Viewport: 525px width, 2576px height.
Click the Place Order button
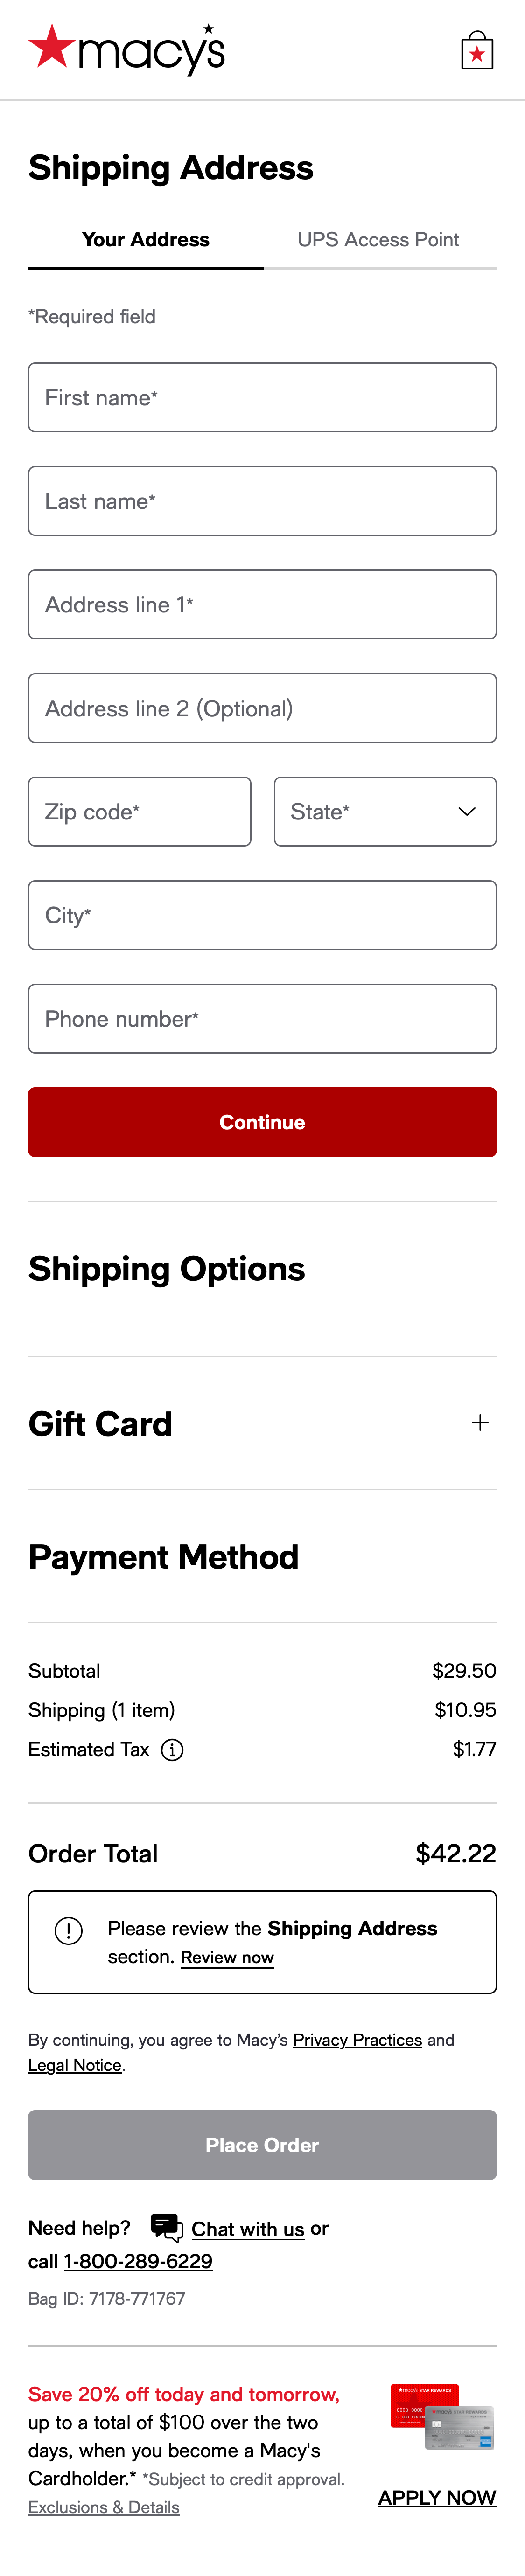tap(262, 2144)
